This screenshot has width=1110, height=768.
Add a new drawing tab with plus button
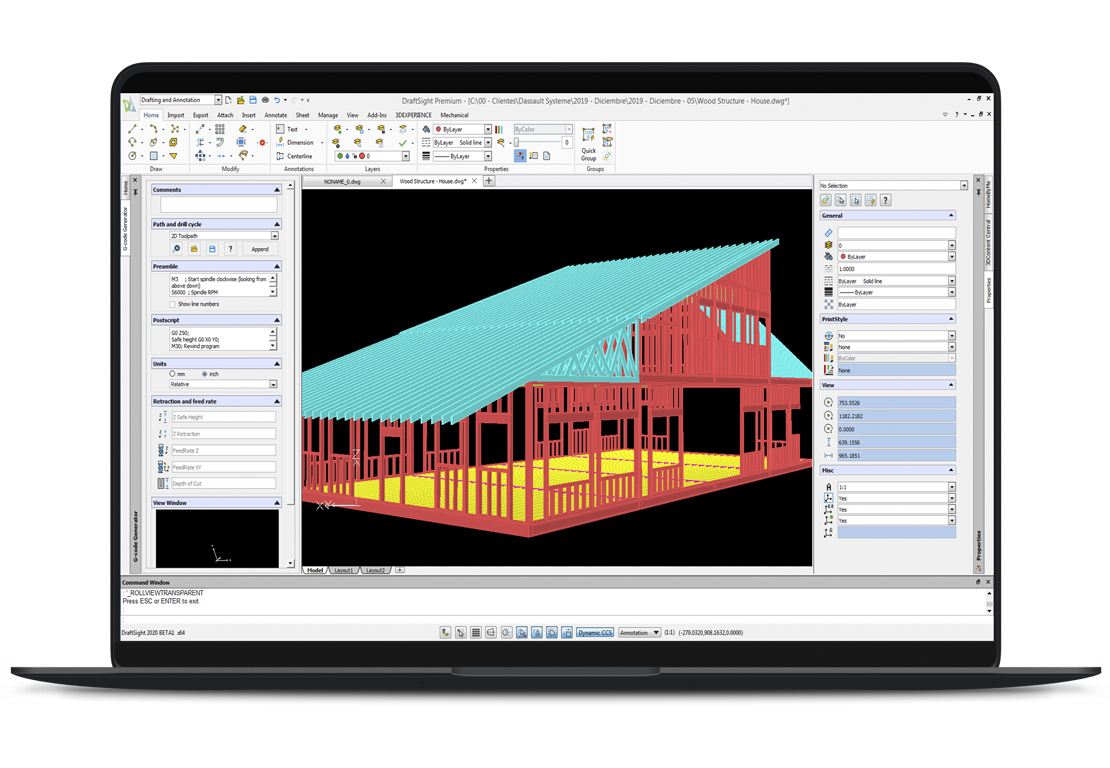[488, 181]
